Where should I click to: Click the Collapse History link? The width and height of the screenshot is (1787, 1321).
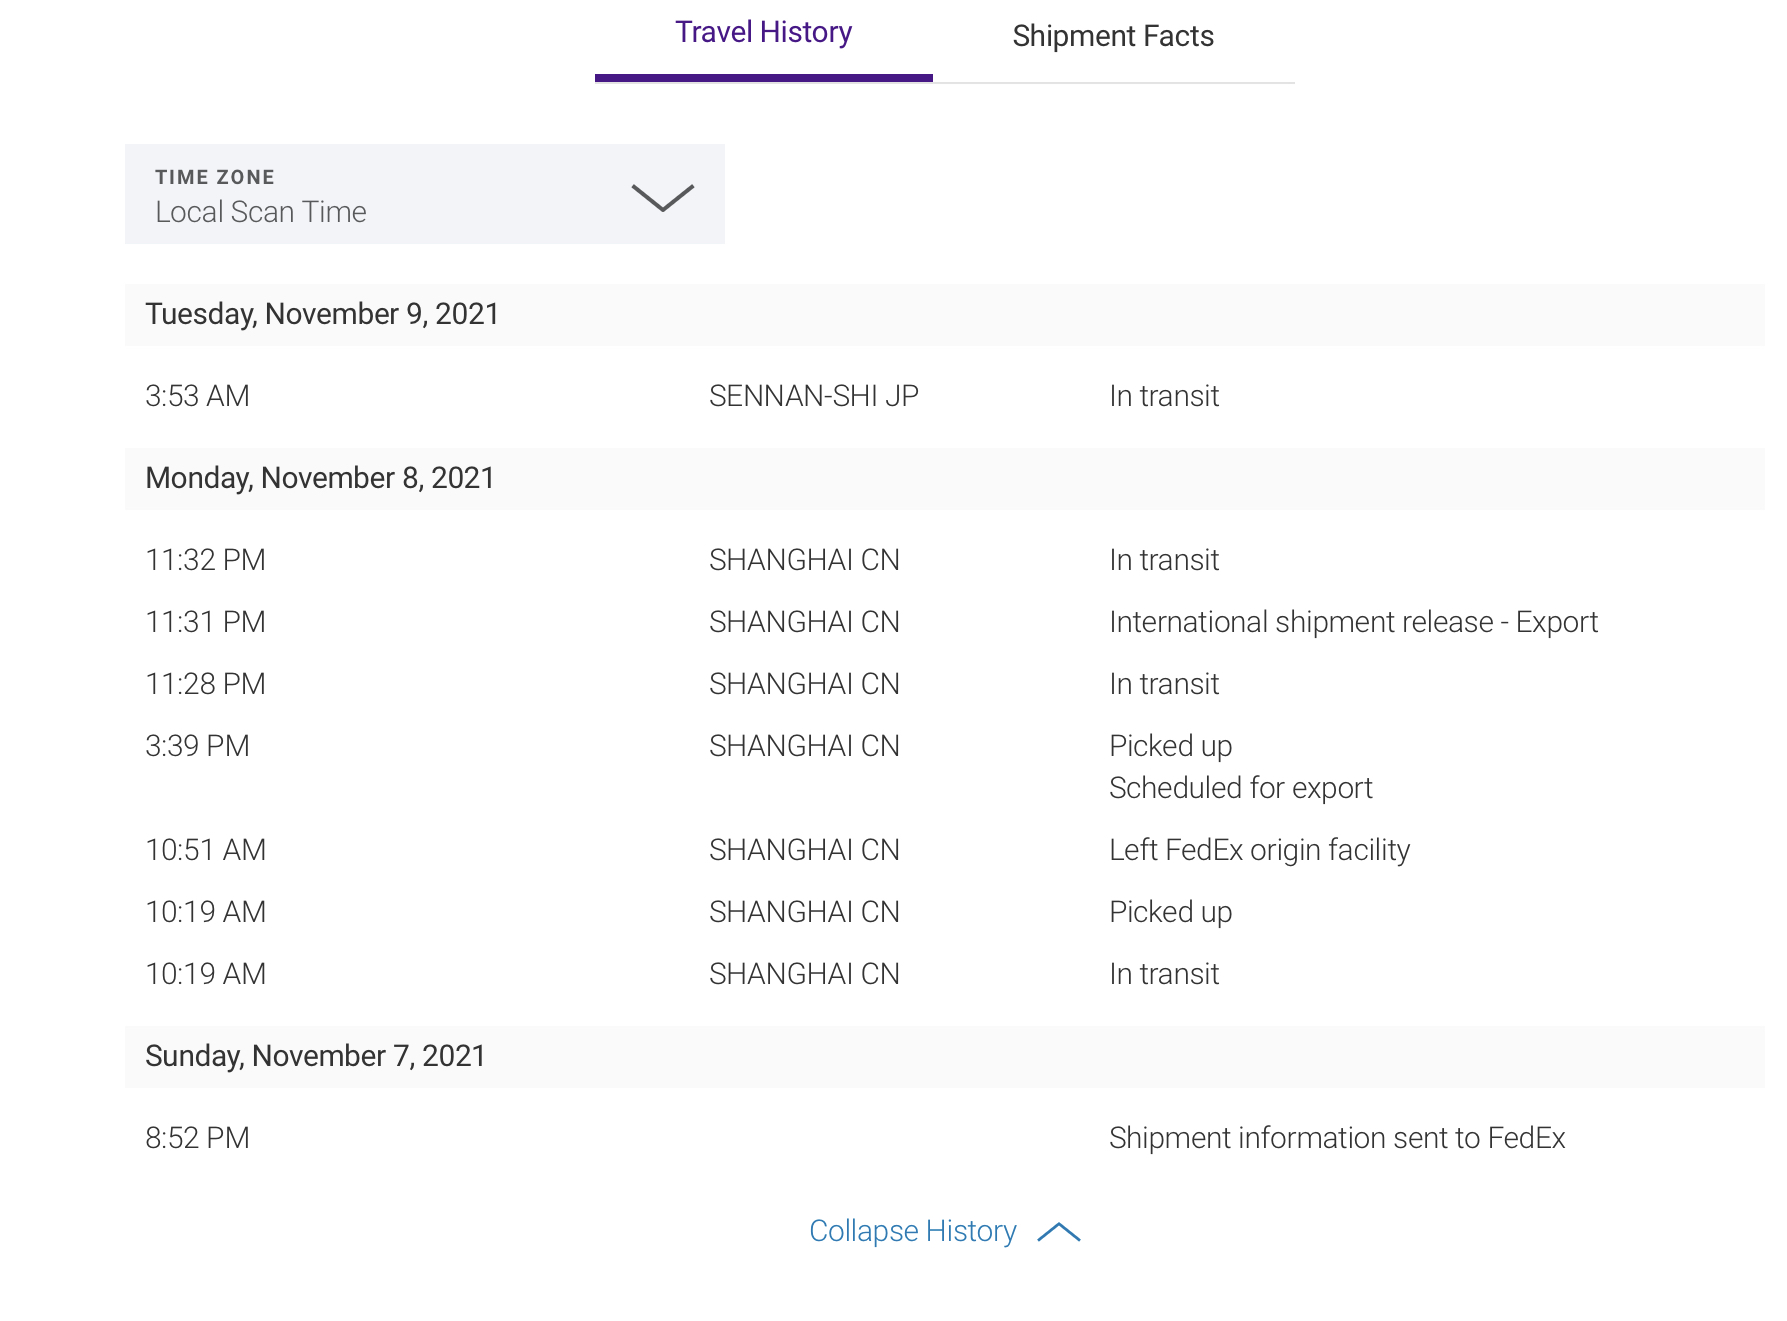[x=912, y=1231]
